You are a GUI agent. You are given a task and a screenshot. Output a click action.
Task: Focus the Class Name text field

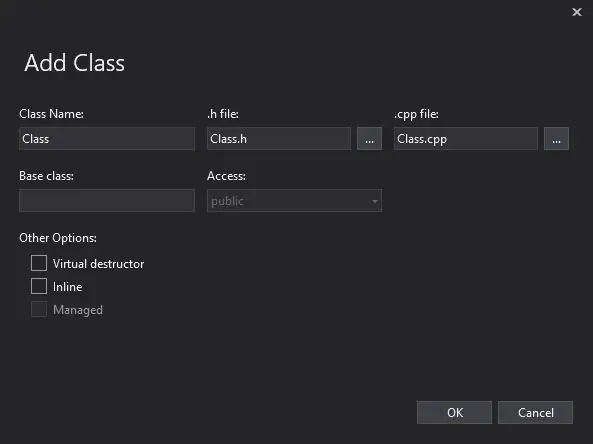(107, 139)
